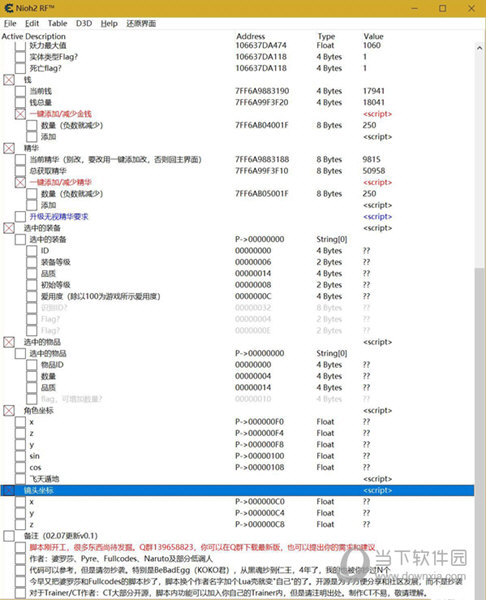Disable the 一键添加/减少金钱 script
This screenshot has width=486, height=600.
tap(20, 114)
